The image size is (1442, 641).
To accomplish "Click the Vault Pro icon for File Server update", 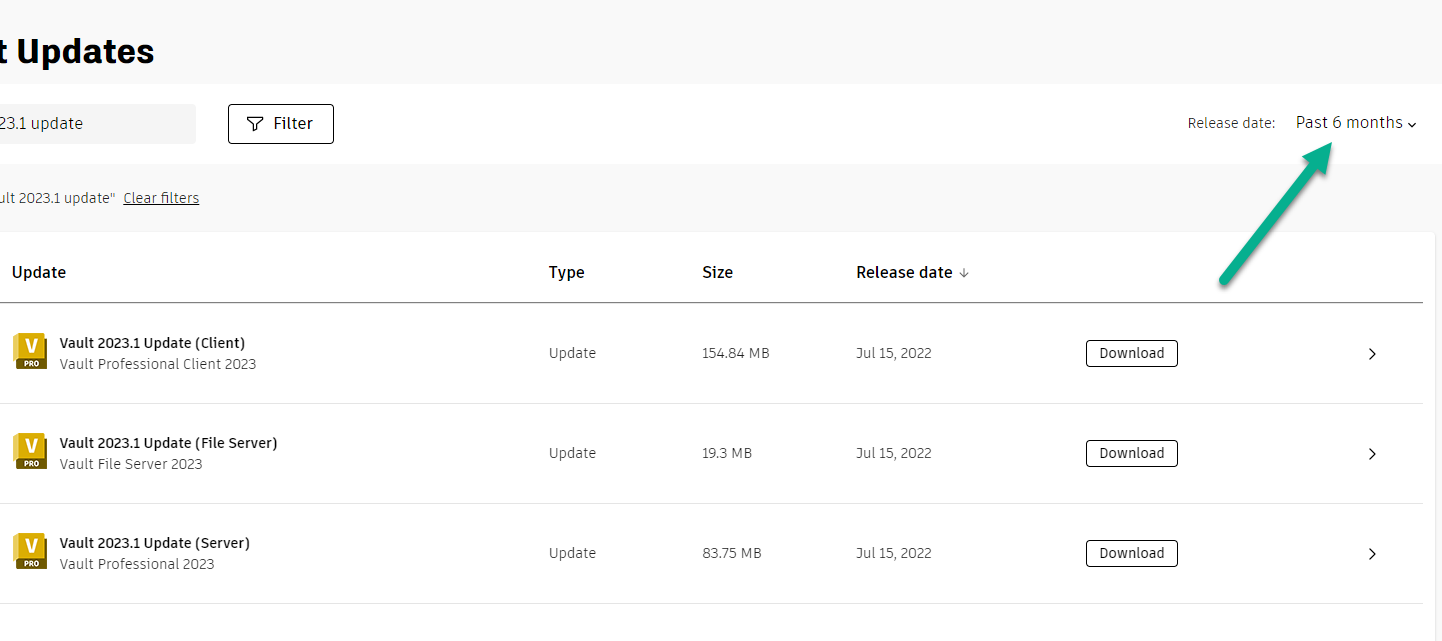I will [x=30, y=452].
